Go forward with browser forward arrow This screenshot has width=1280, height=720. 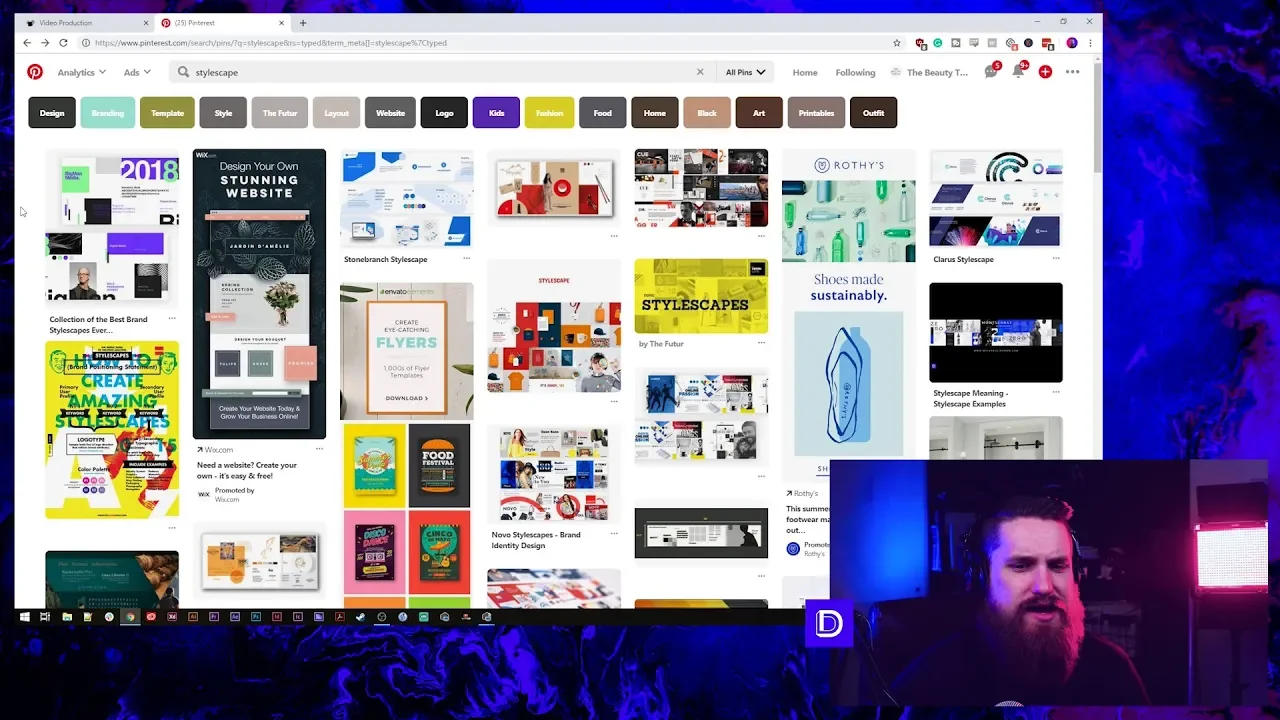[45, 43]
